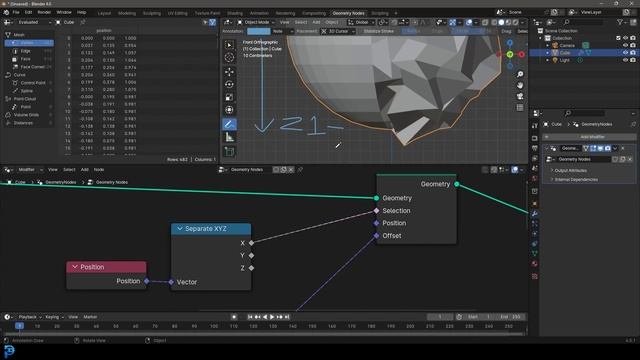The height and width of the screenshot is (360, 640).
Task: Select Light object in outliner
Action: click(564, 60)
